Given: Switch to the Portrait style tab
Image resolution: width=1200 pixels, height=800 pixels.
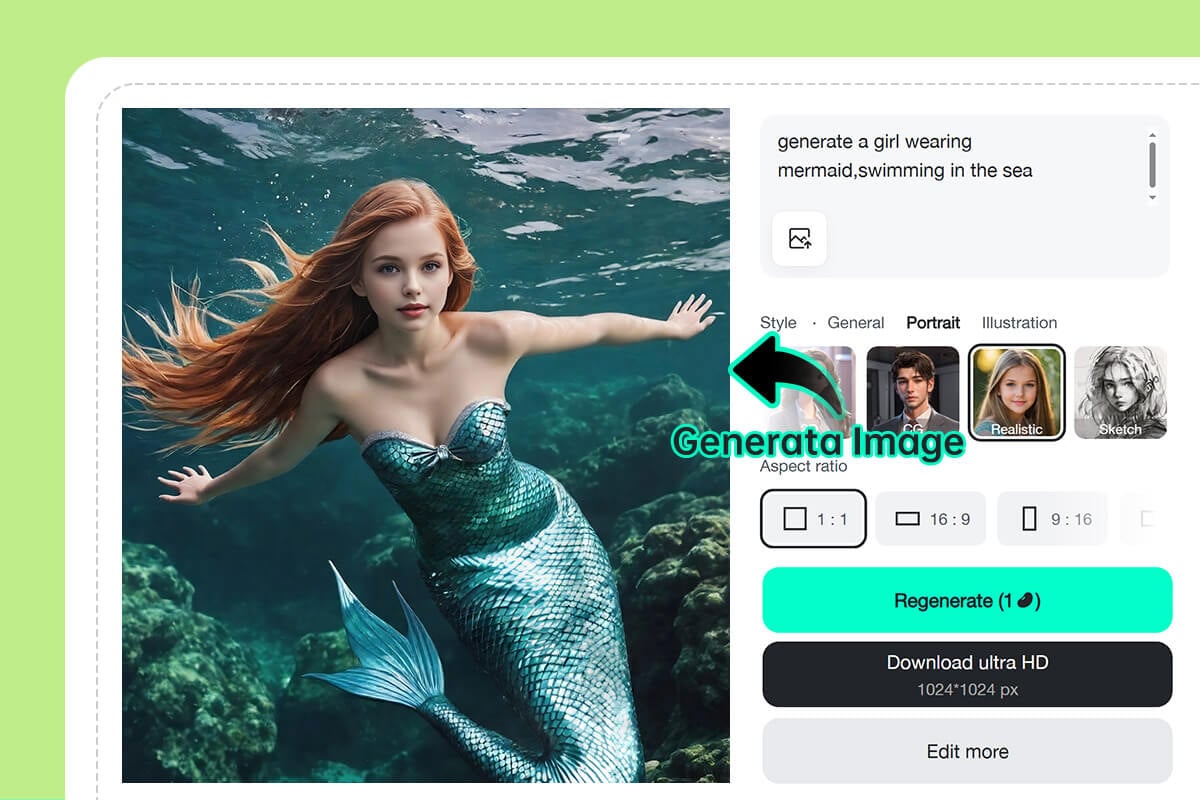Looking at the screenshot, I should [933, 323].
